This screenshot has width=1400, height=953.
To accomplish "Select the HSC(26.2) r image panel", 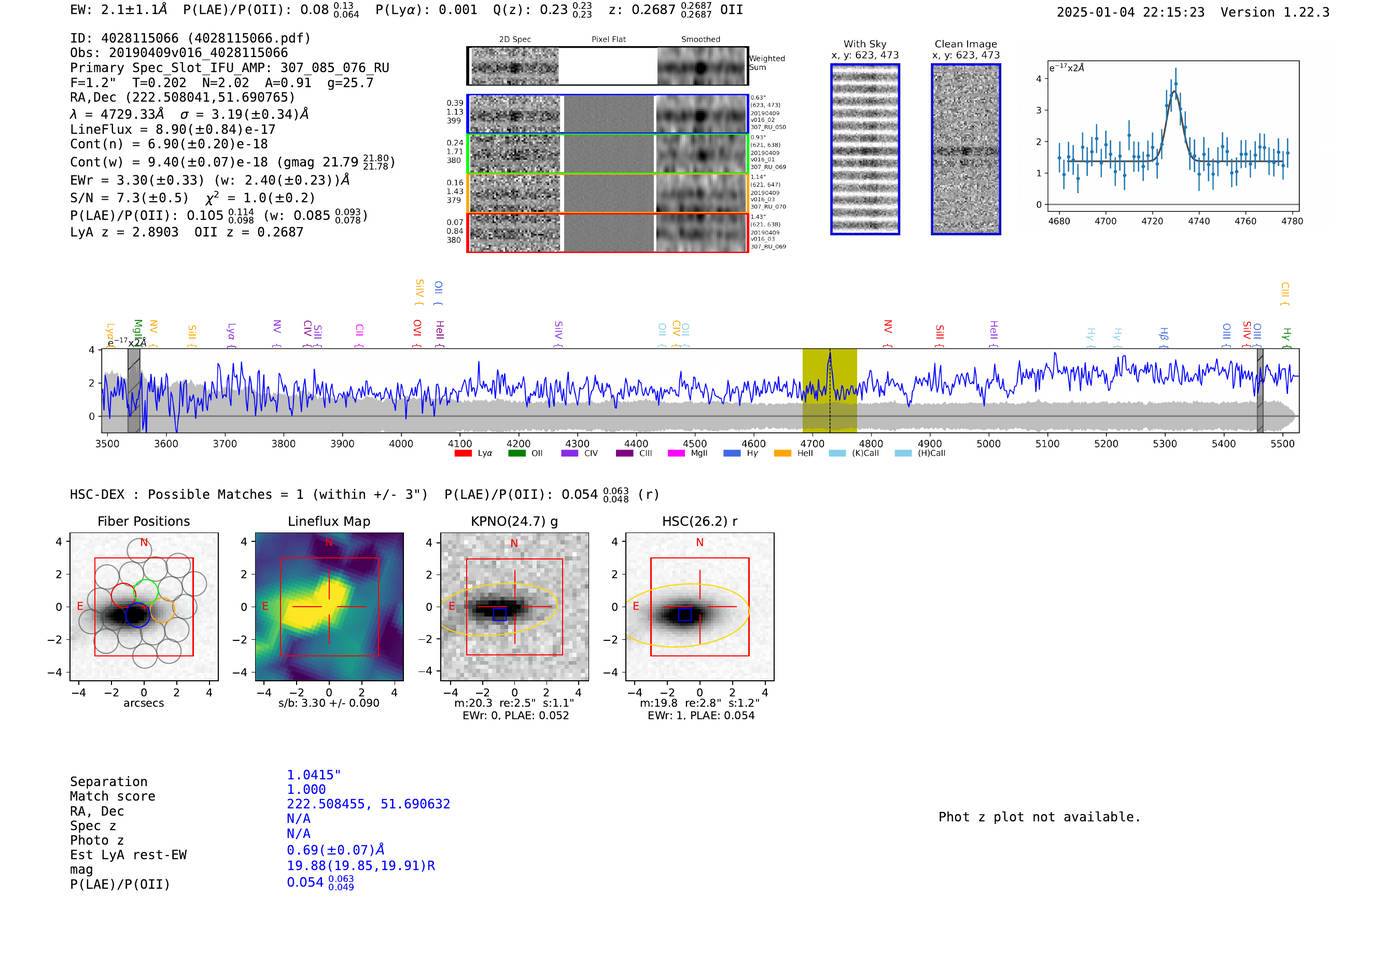I will [699, 608].
